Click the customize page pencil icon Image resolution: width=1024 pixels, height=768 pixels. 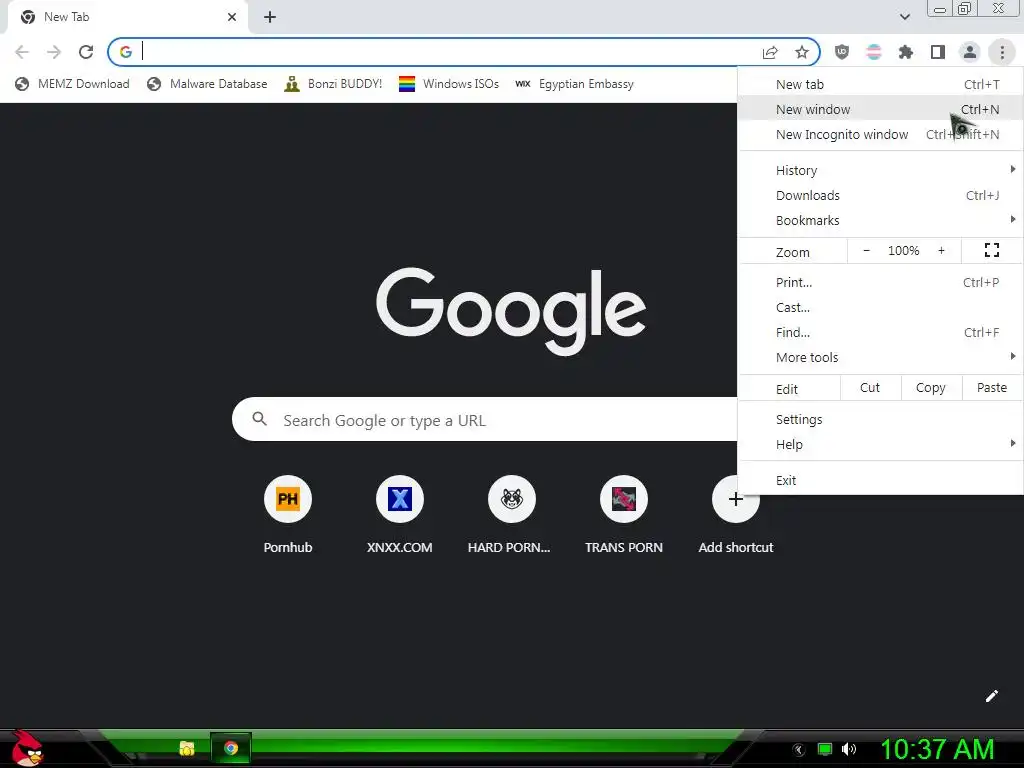tap(991, 696)
